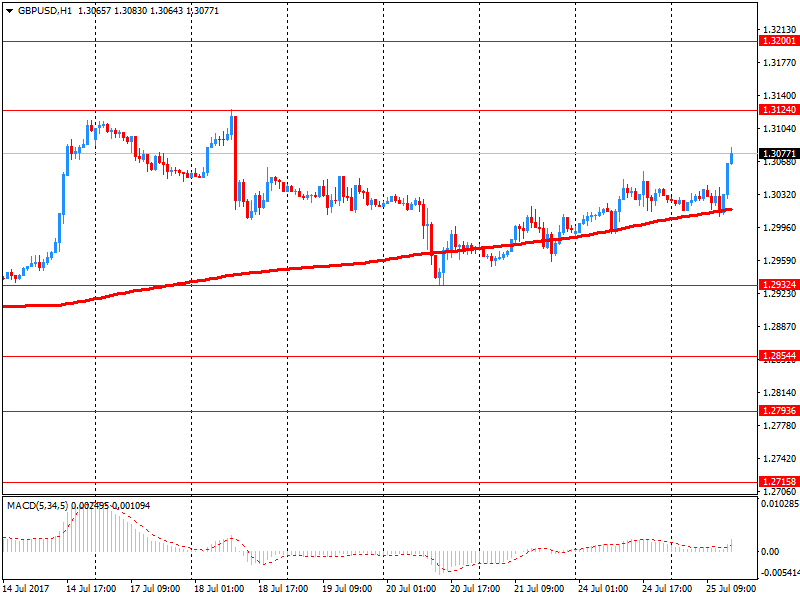Click the 1.32001 red price level label

tap(779, 41)
